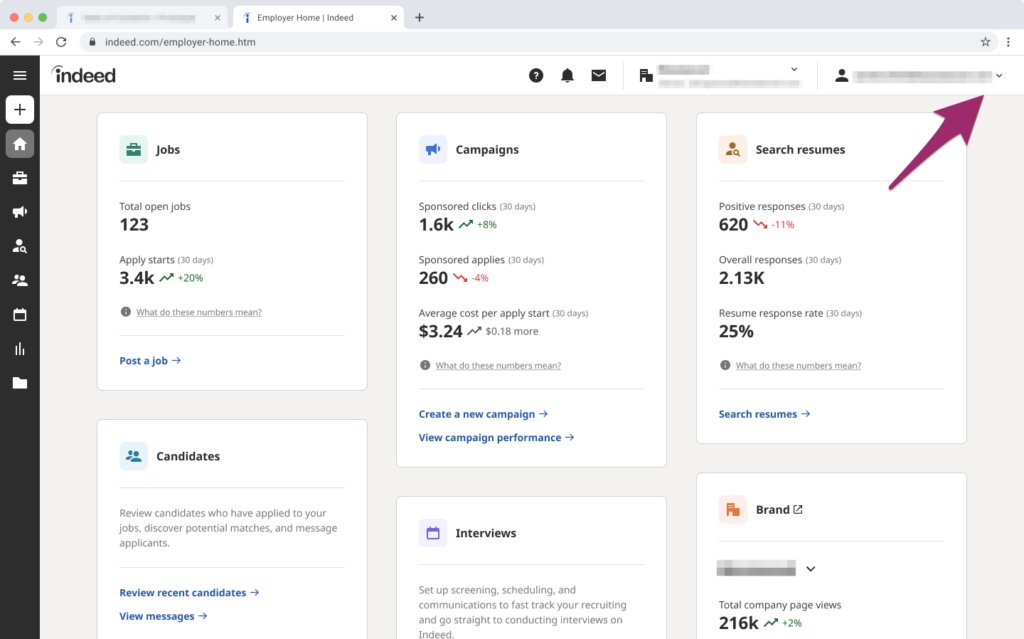The width and height of the screenshot is (1024, 639).
Task: Click the search resumes person-with-magnifier sidebar icon
Action: pyautogui.click(x=20, y=246)
